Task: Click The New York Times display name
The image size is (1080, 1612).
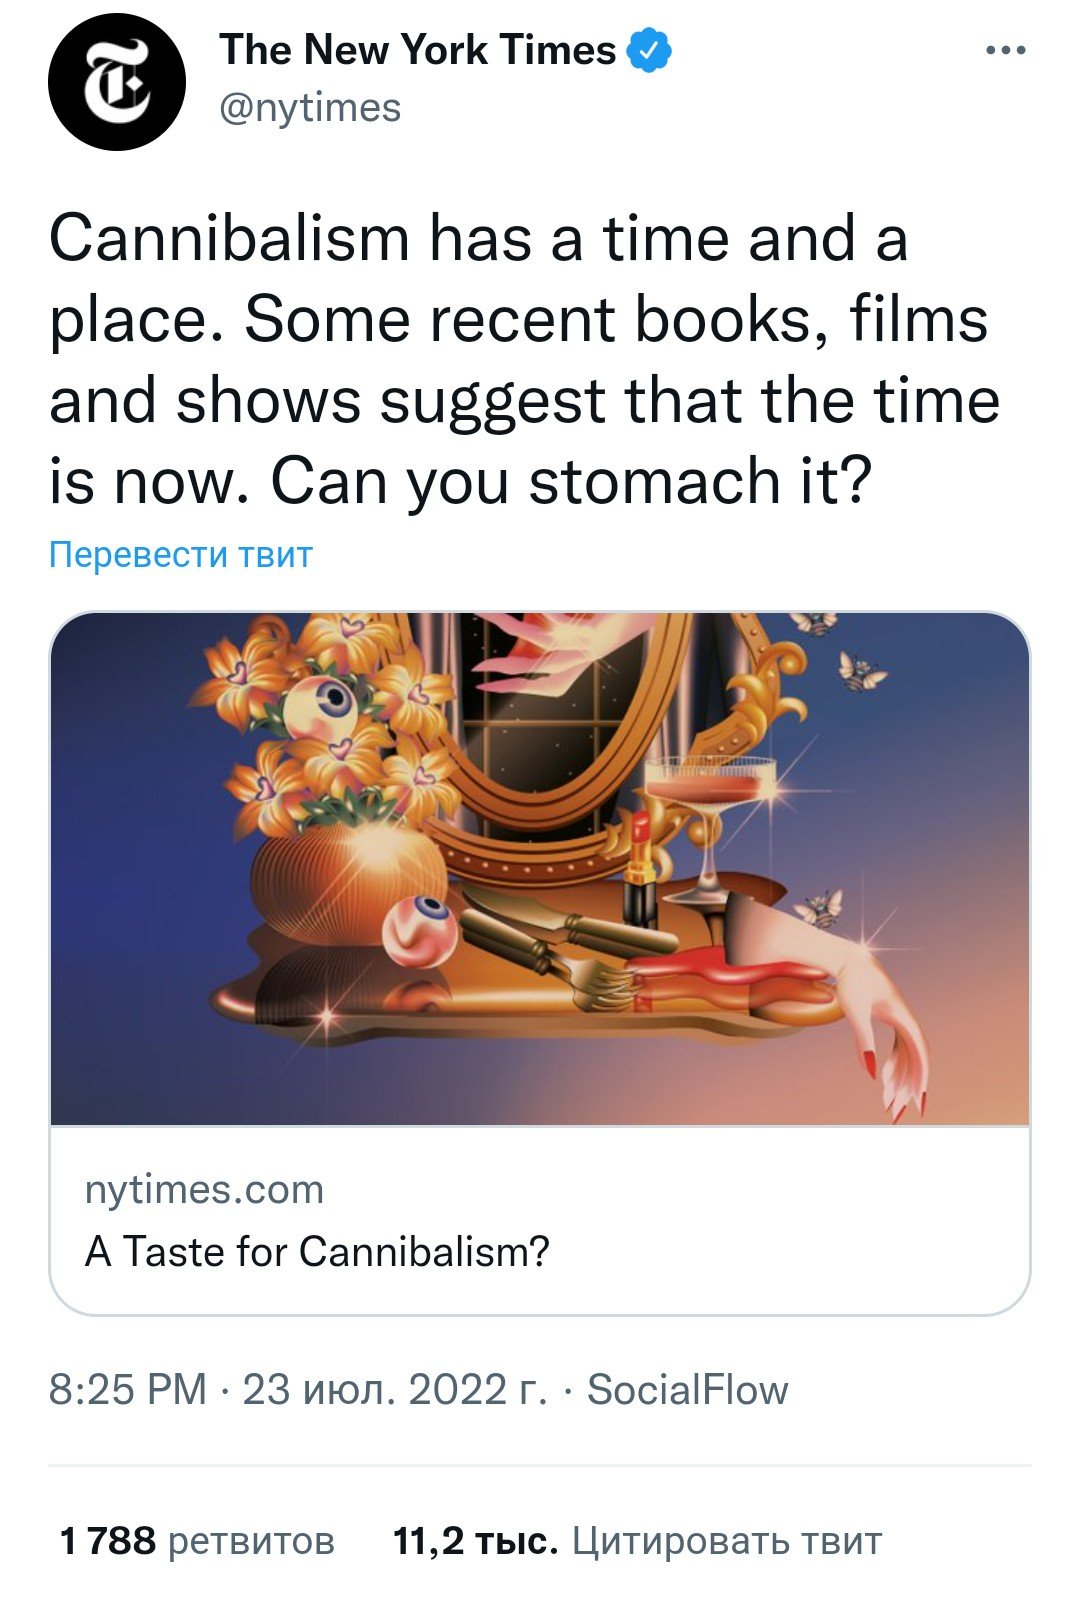Action: 417,49
